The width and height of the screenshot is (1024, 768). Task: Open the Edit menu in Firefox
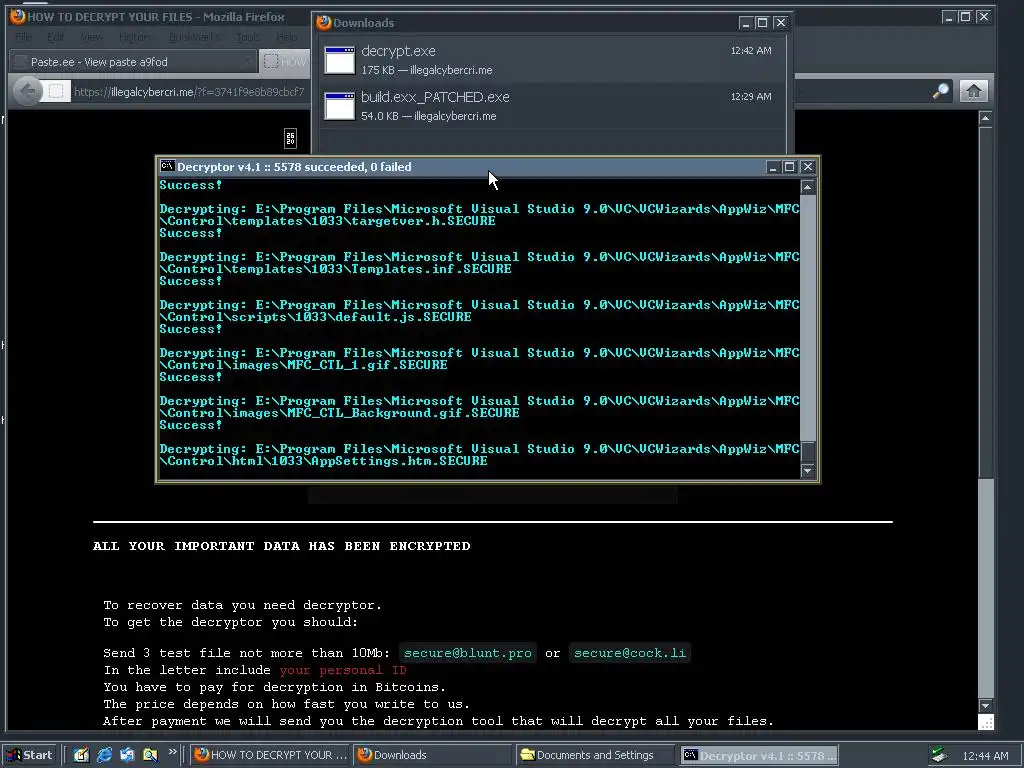pos(56,37)
